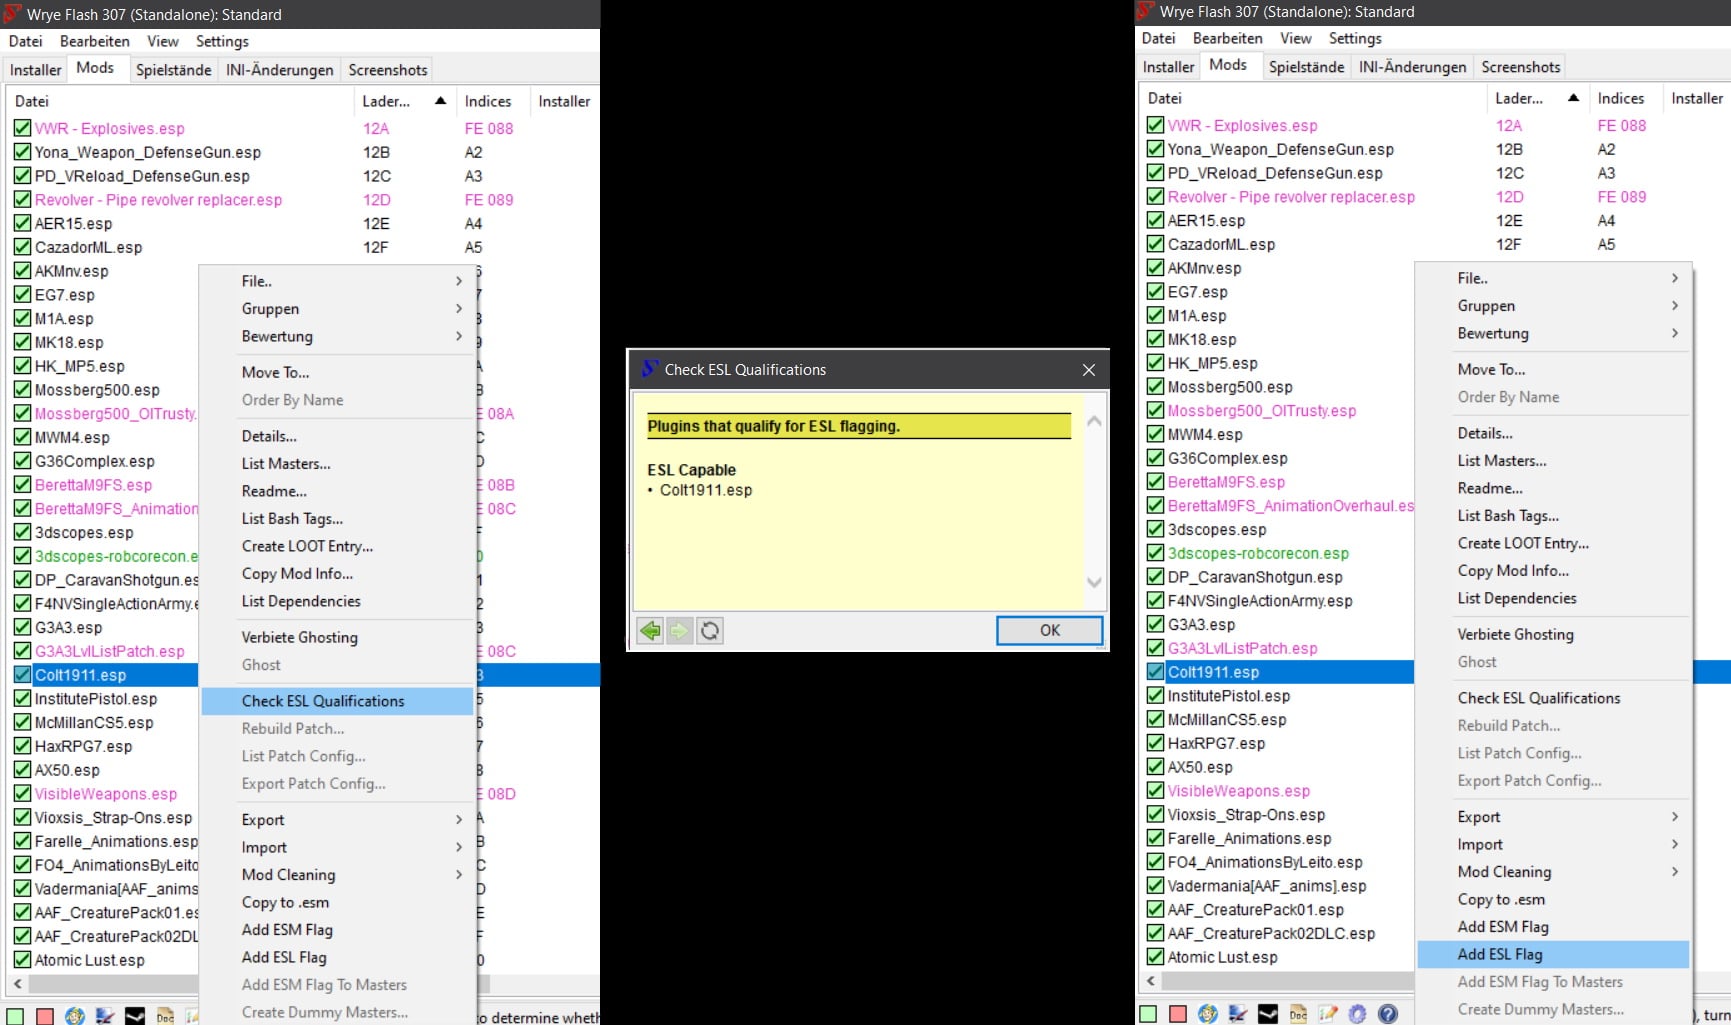Uncheck Colt1911.esp in the left window
1731x1025 pixels.
click(x=22, y=675)
